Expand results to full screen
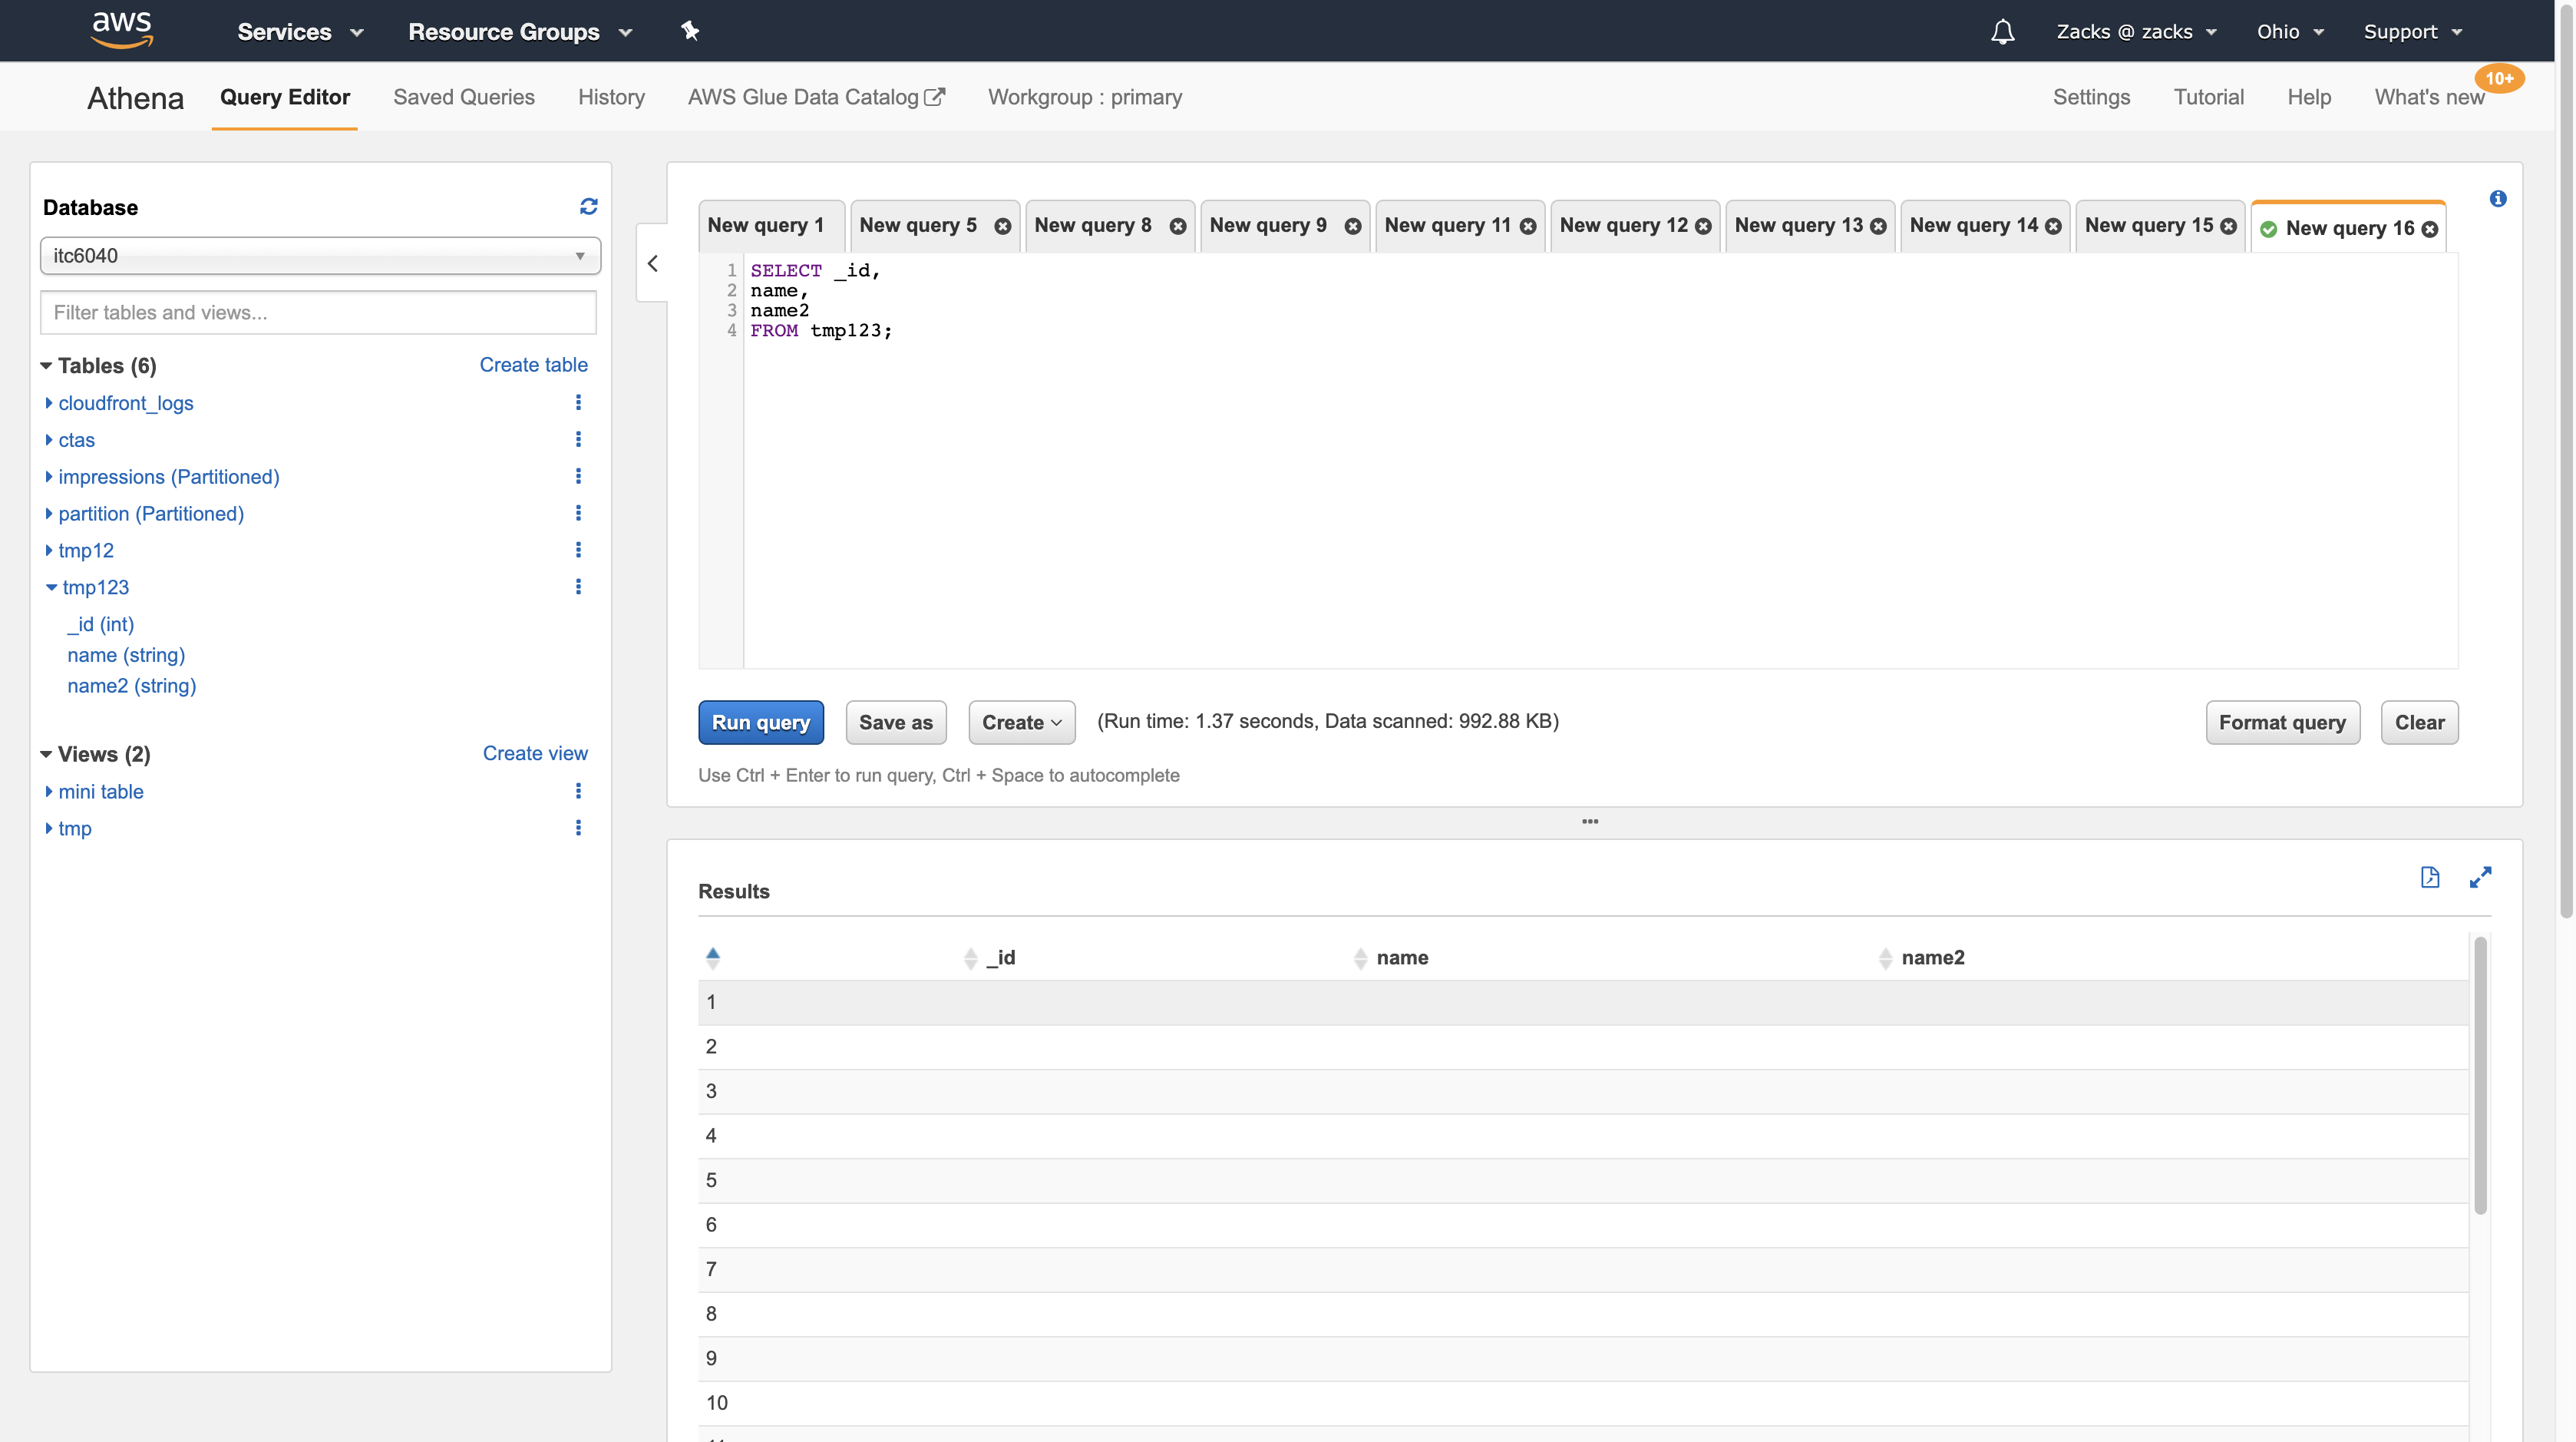 [x=2480, y=877]
